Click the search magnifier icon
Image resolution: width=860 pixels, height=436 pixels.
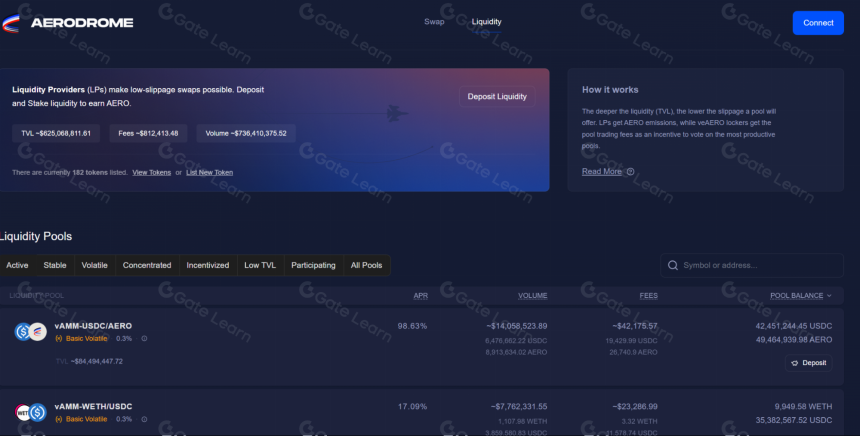tap(672, 265)
